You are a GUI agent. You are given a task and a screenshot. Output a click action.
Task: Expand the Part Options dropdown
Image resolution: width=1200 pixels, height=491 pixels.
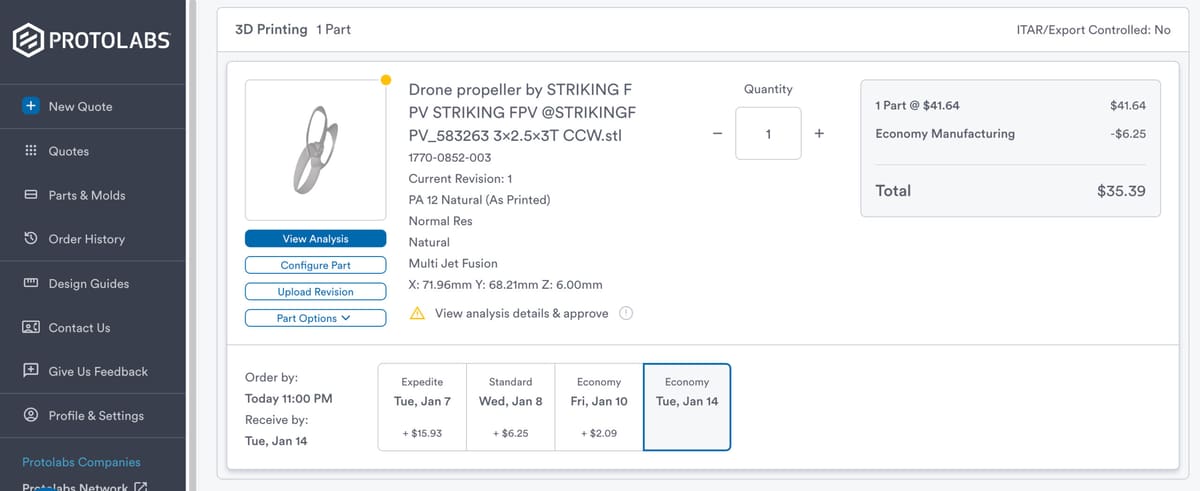315,318
